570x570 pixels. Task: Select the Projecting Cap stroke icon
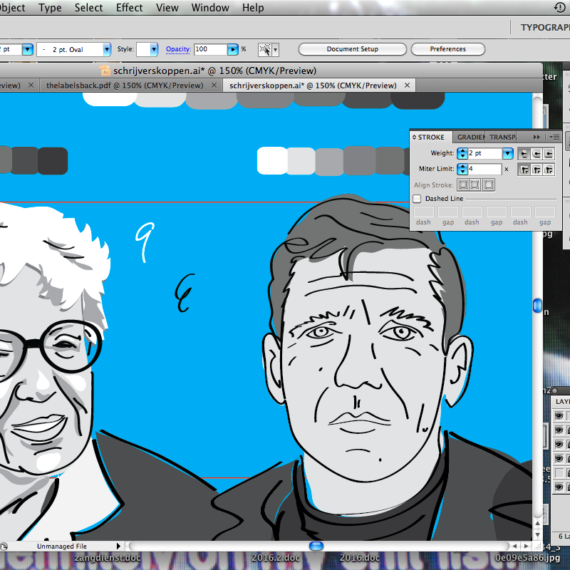[549, 154]
